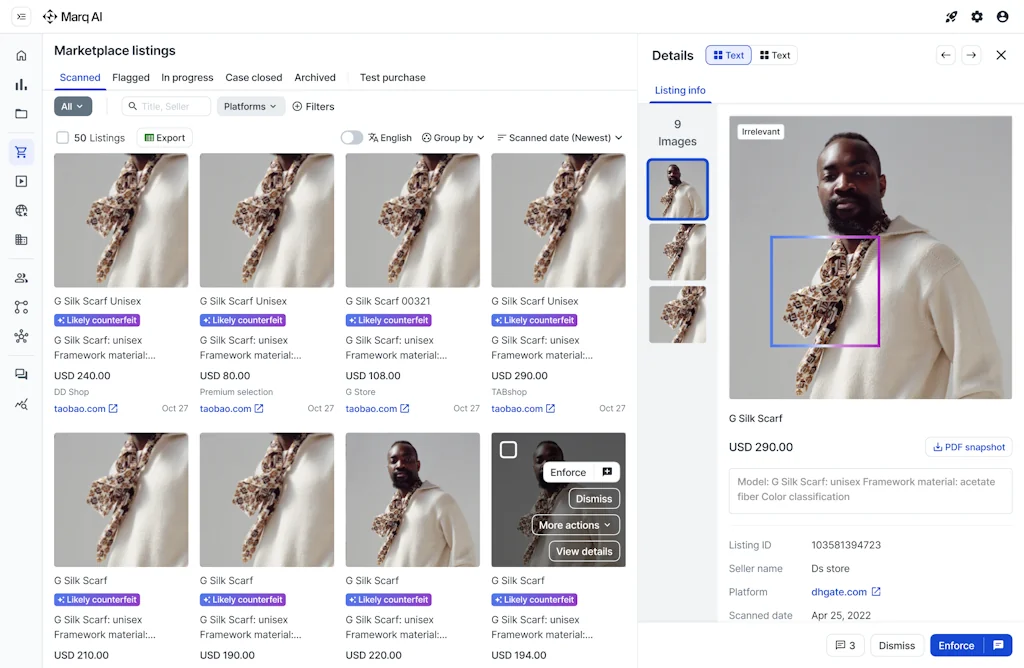
Task: Click the PDF snapshot button
Action: [x=968, y=447]
